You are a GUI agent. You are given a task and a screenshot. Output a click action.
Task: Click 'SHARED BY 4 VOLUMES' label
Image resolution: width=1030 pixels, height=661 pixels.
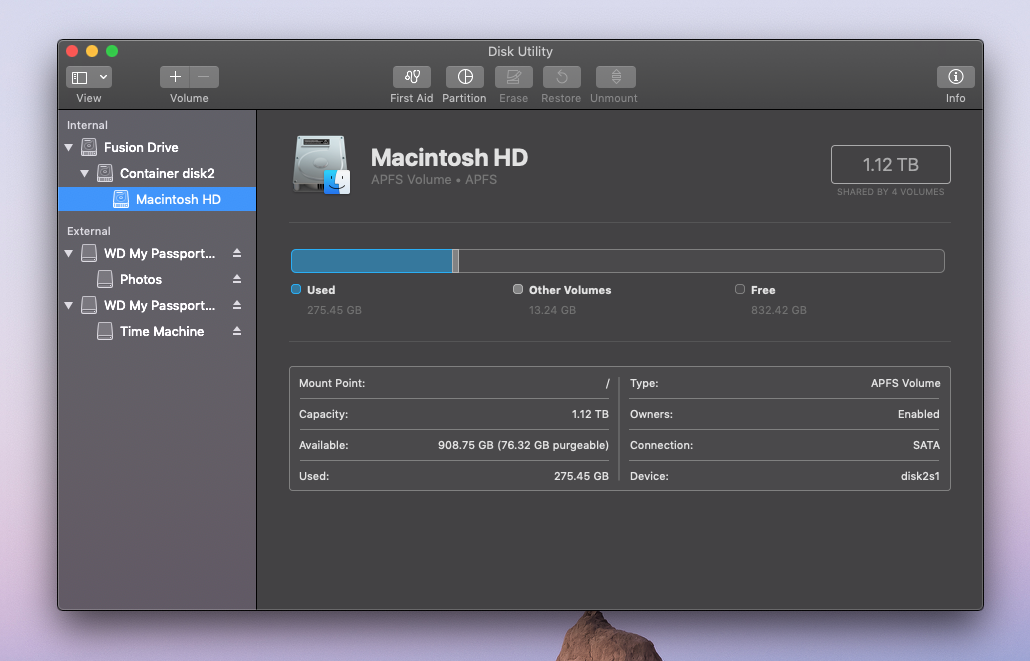coord(891,192)
